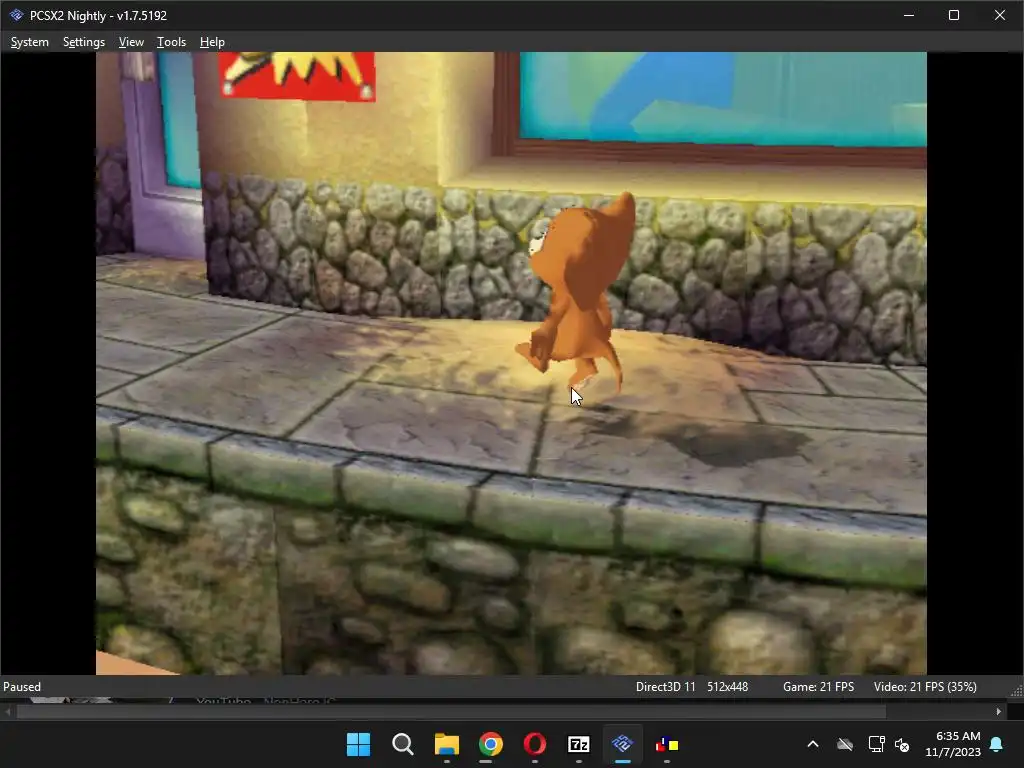
Task: Click the 'Paused' status text
Action: [x=22, y=687]
